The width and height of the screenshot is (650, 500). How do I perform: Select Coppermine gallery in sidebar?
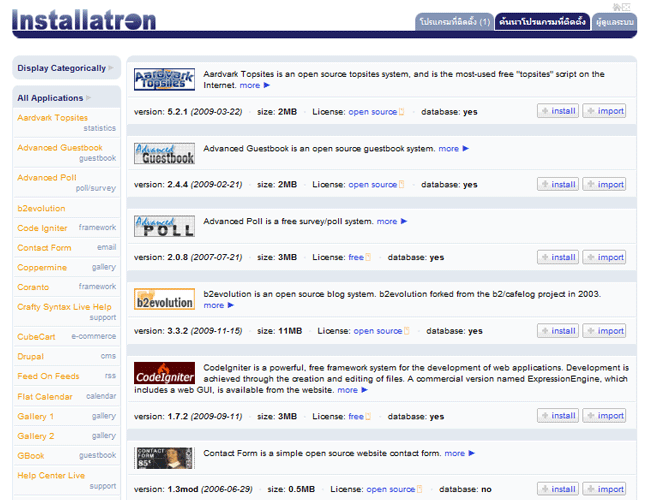[x=42, y=267]
